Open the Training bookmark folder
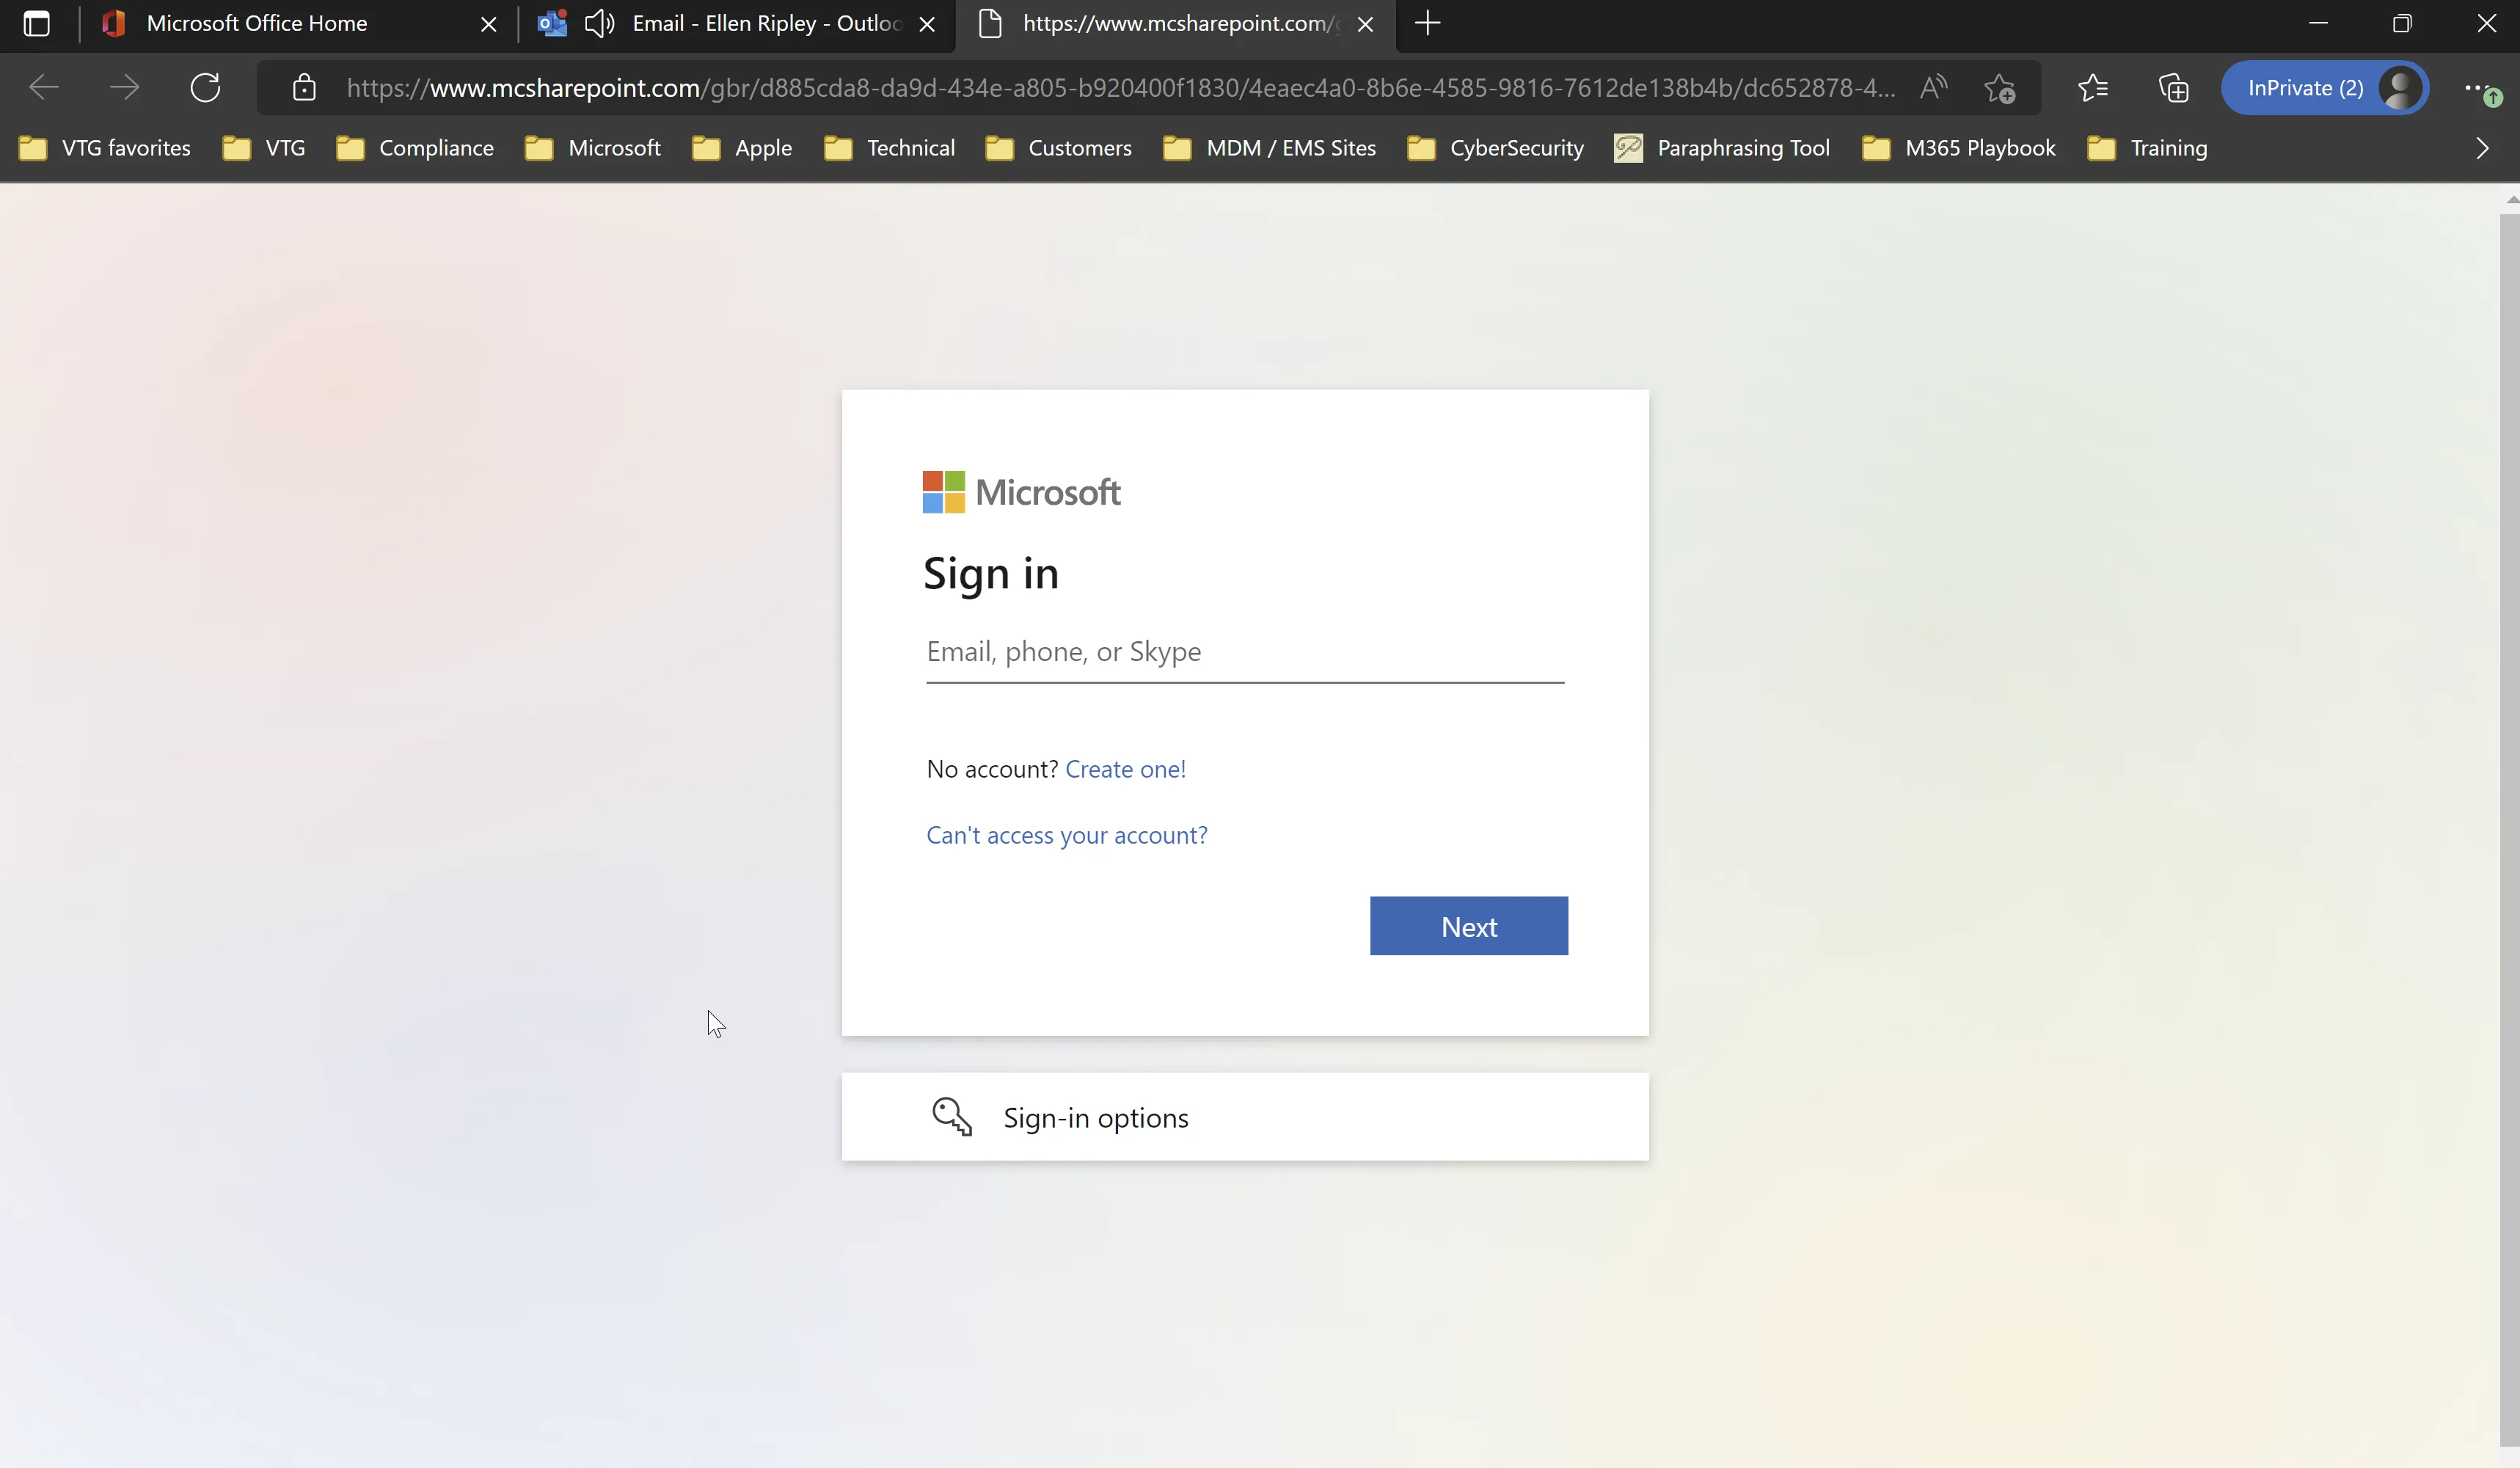Image resolution: width=2520 pixels, height=1468 pixels. 2148,148
